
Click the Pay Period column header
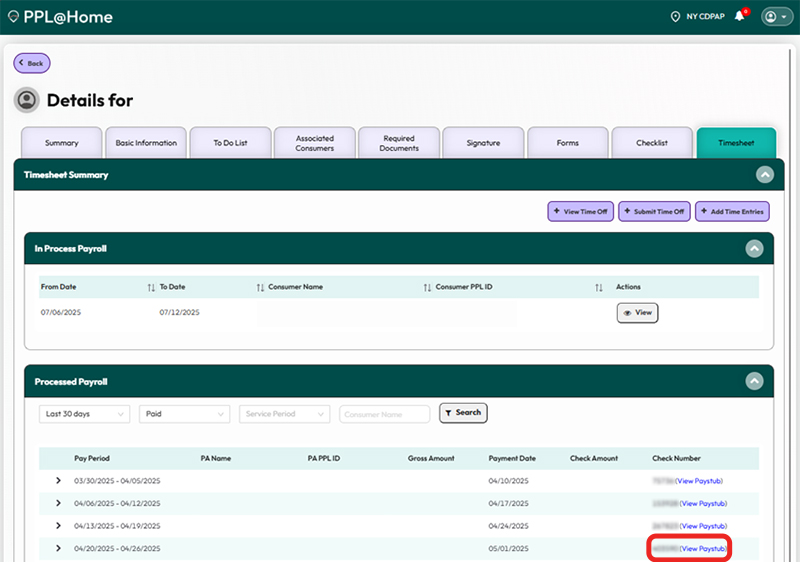coord(92,458)
